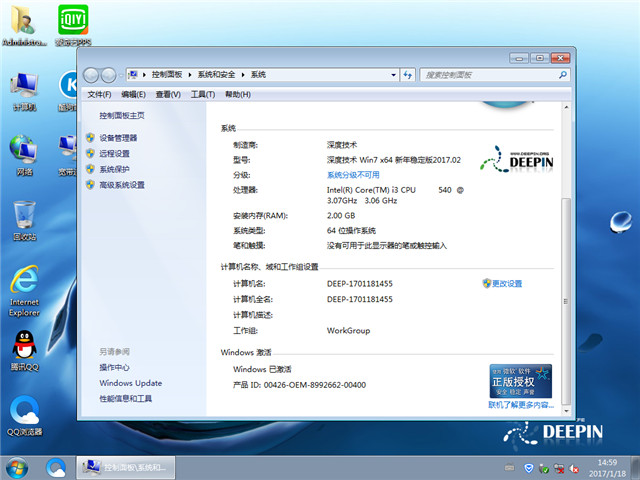Launch Tencent QQ from desktop
Screen dimensions: 640x480
tap(24, 350)
